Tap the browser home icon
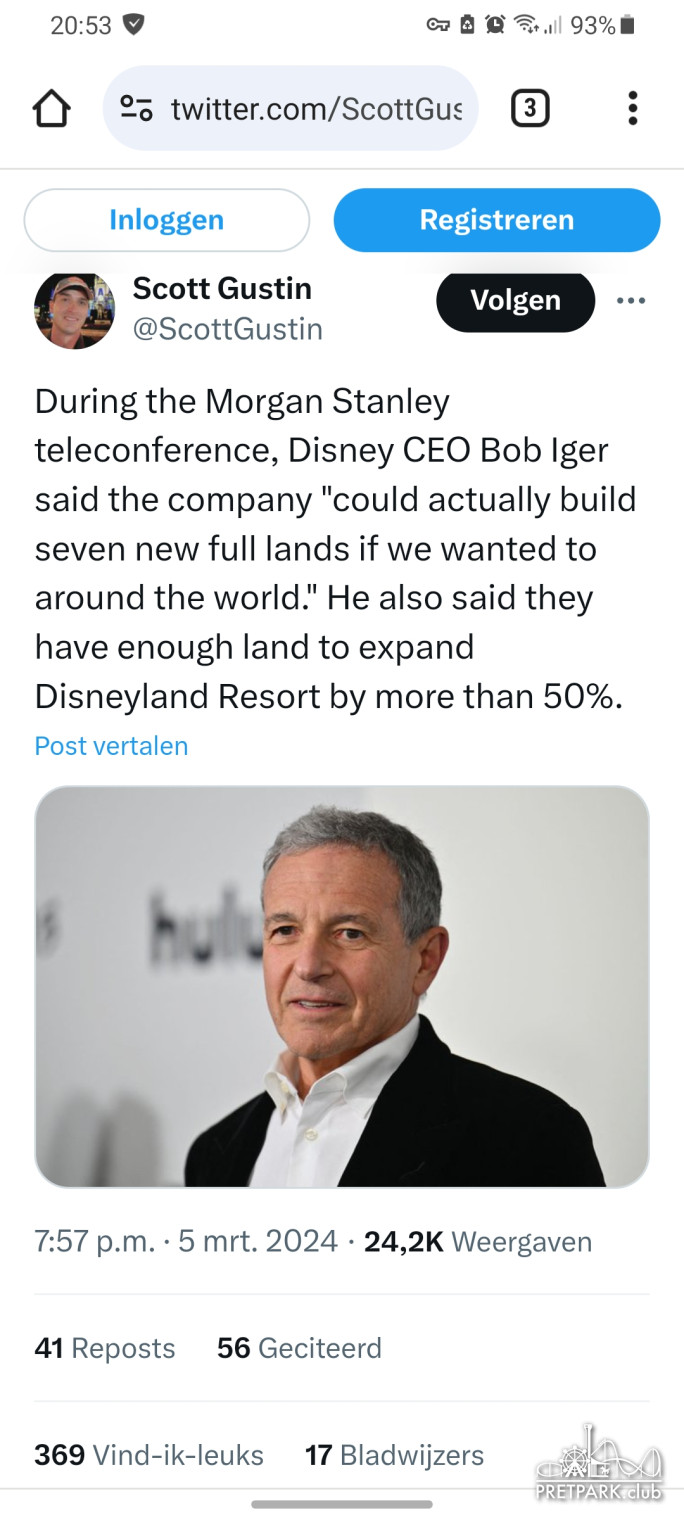 [x=52, y=108]
